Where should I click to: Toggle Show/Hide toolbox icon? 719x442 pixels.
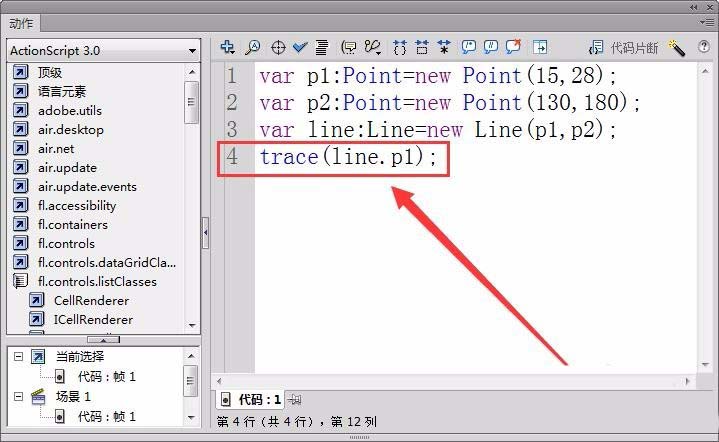pos(540,47)
